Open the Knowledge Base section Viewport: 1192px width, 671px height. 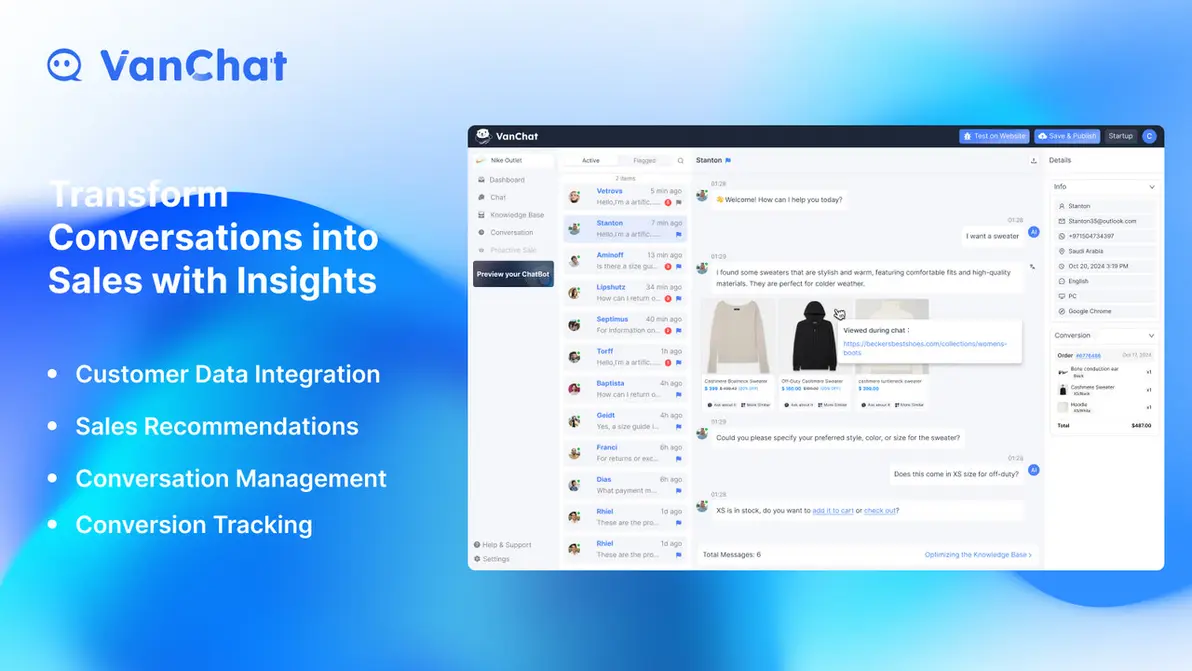point(517,215)
